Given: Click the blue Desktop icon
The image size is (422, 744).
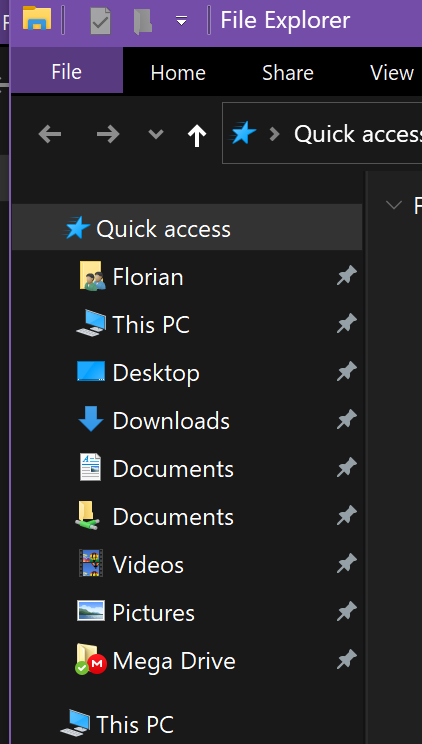Looking at the screenshot, I should (x=91, y=372).
